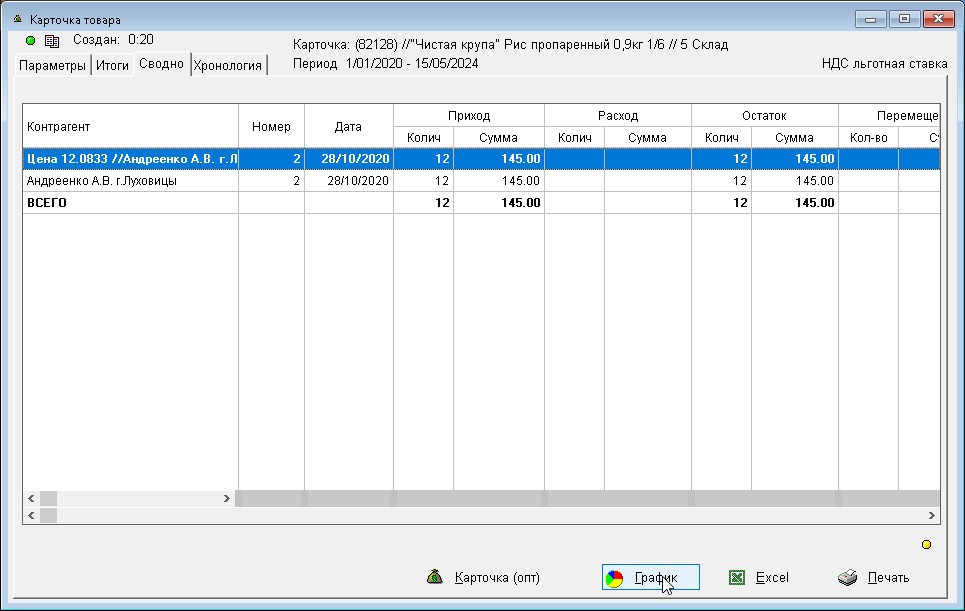
Task: Go to the Хронология tab
Action: (228, 66)
